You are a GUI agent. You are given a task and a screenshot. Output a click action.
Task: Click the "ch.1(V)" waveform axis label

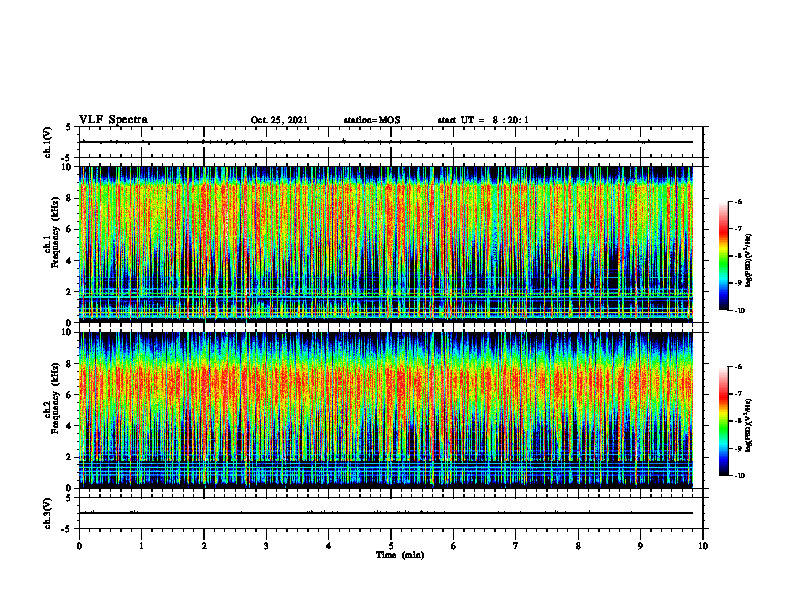(x=48, y=142)
